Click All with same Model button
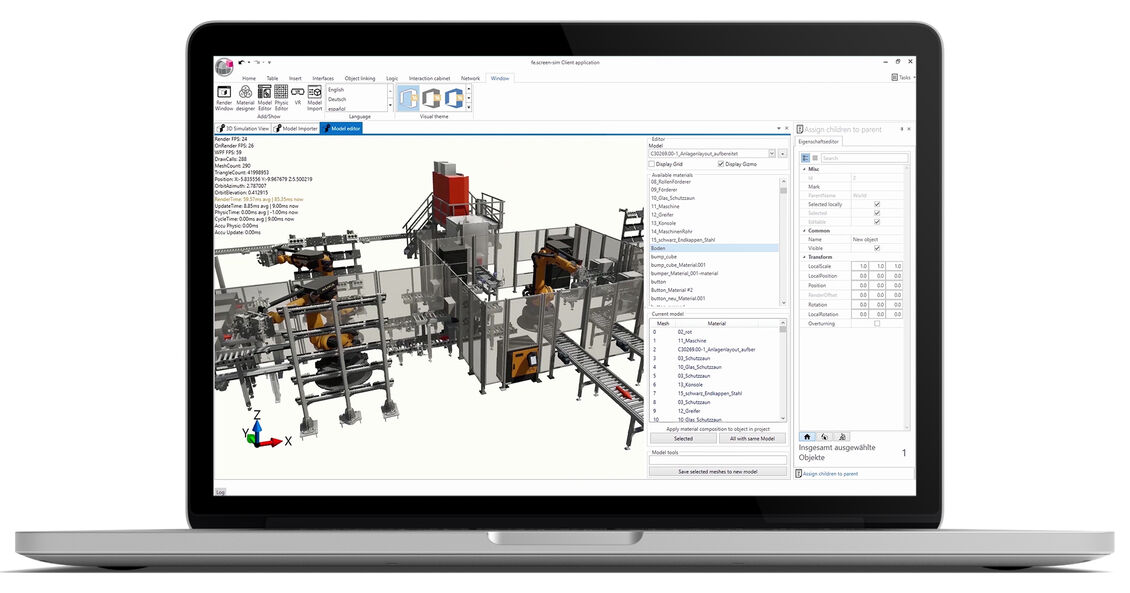 (x=752, y=438)
